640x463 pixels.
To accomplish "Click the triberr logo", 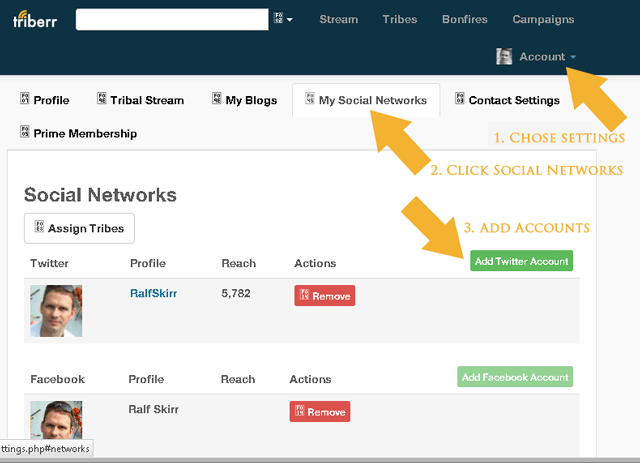I will (x=35, y=20).
